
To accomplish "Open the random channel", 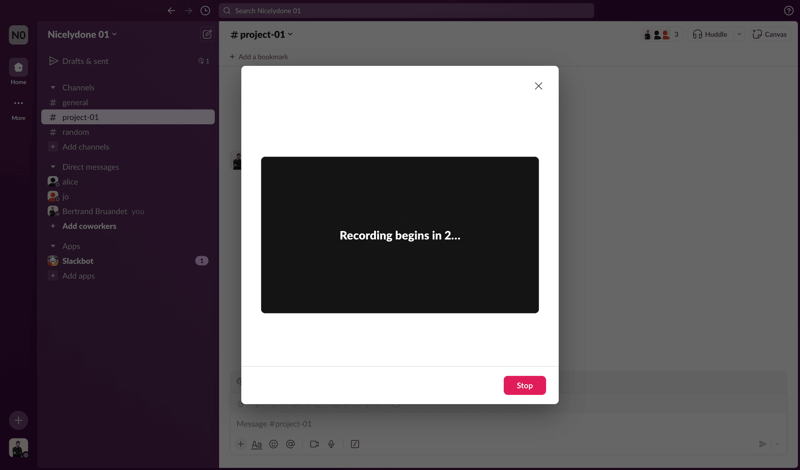I will pyautogui.click(x=128, y=132).
